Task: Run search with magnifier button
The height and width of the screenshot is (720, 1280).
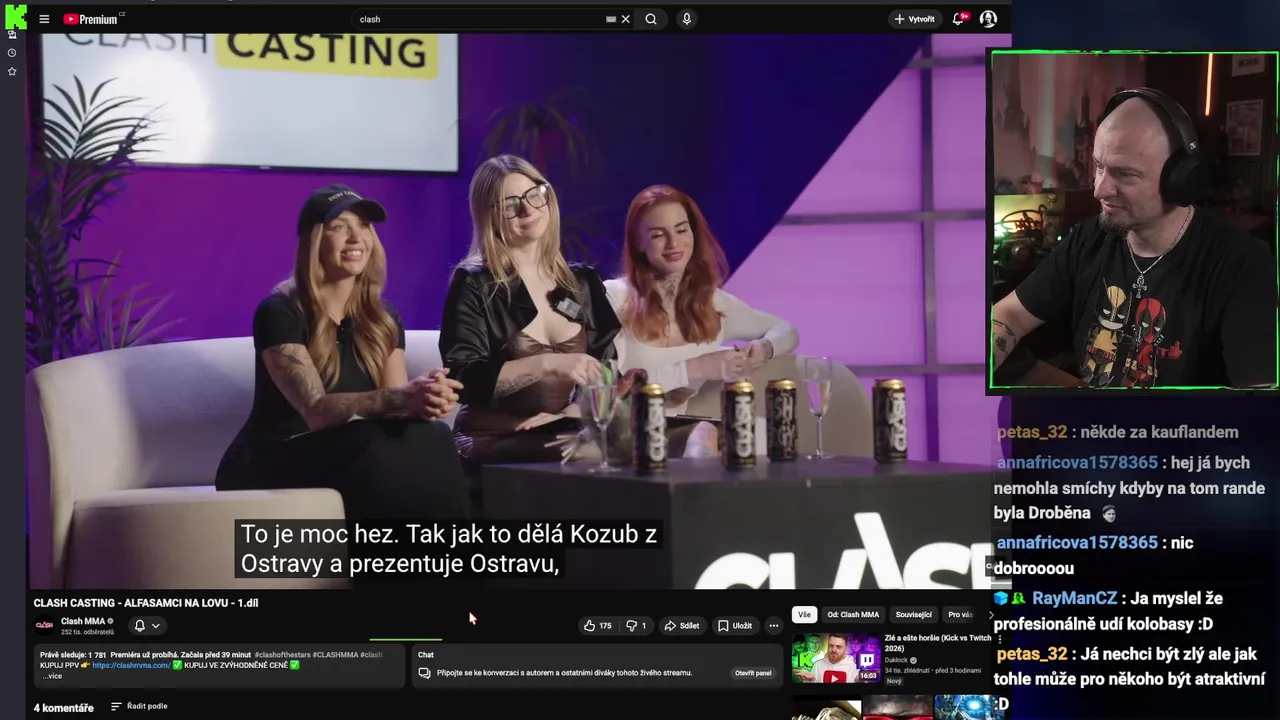Action: pos(651,19)
